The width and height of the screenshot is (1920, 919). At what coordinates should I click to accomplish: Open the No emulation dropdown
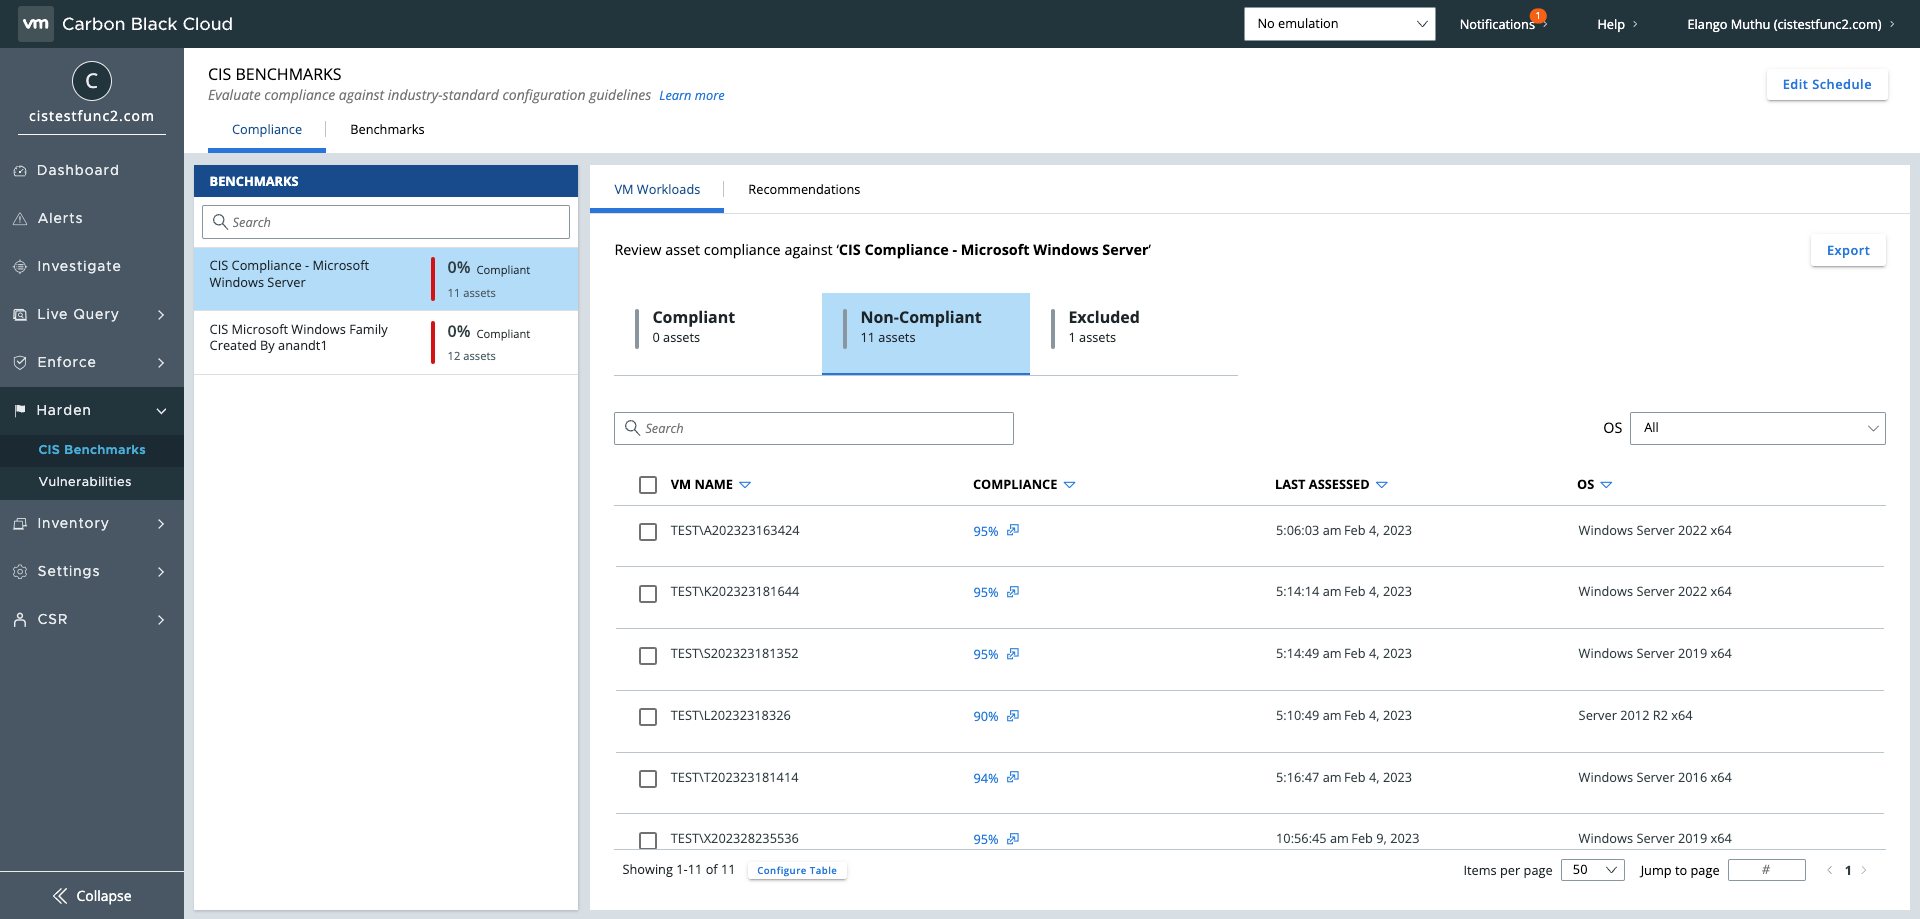click(x=1339, y=24)
